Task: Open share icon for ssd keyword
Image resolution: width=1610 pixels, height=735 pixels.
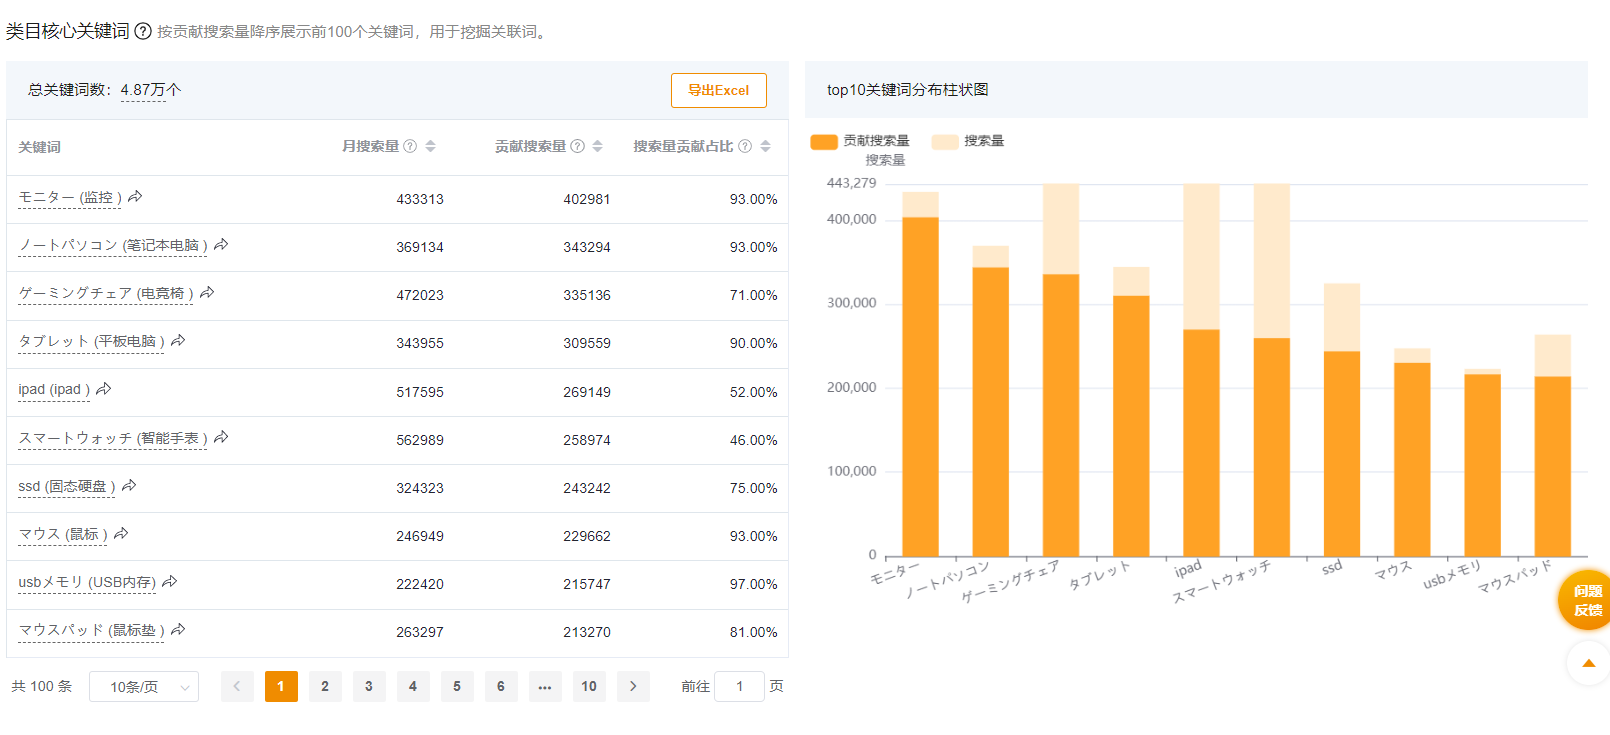Action: pyautogui.click(x=129, y=486)
